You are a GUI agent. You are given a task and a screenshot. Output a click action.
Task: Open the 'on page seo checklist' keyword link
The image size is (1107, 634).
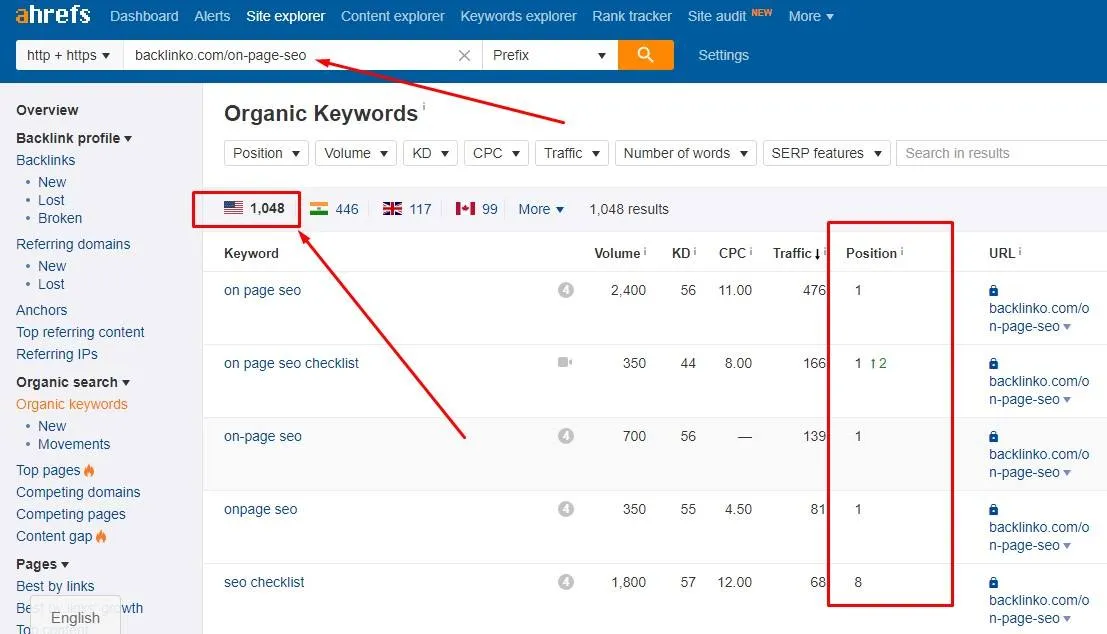(292, 363)
